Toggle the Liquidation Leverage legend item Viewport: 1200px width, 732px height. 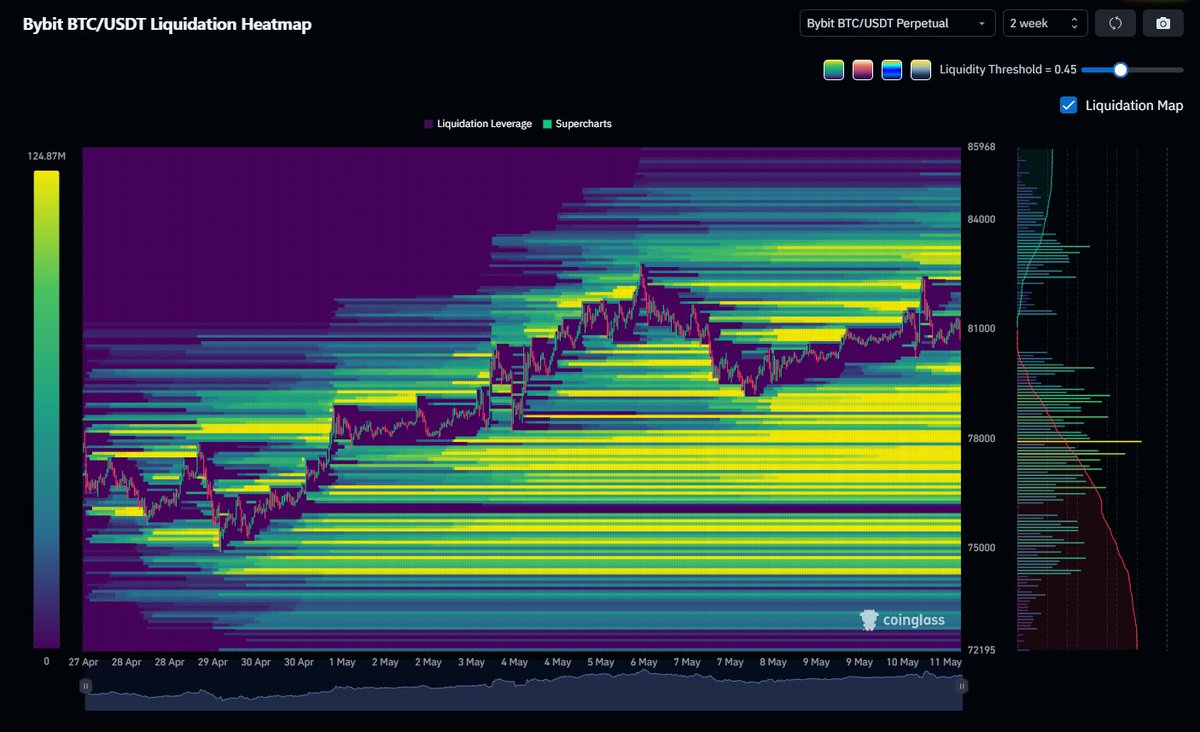(x=477, y=124)
